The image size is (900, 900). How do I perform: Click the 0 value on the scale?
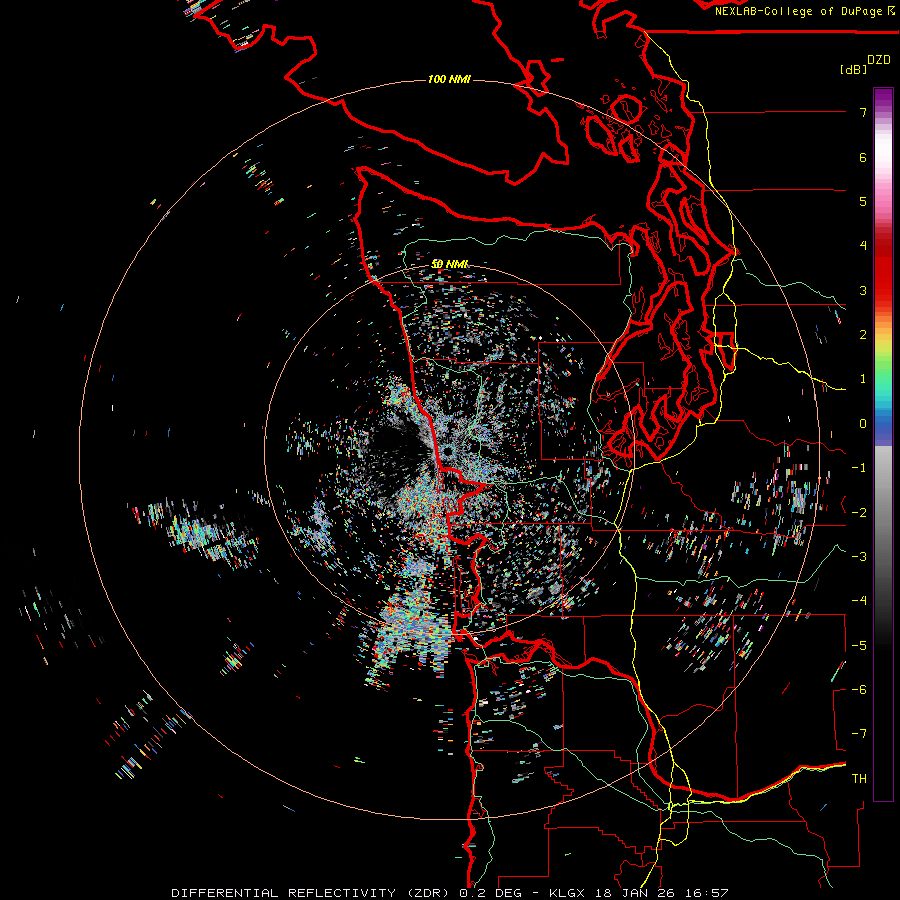pos(863,424)
